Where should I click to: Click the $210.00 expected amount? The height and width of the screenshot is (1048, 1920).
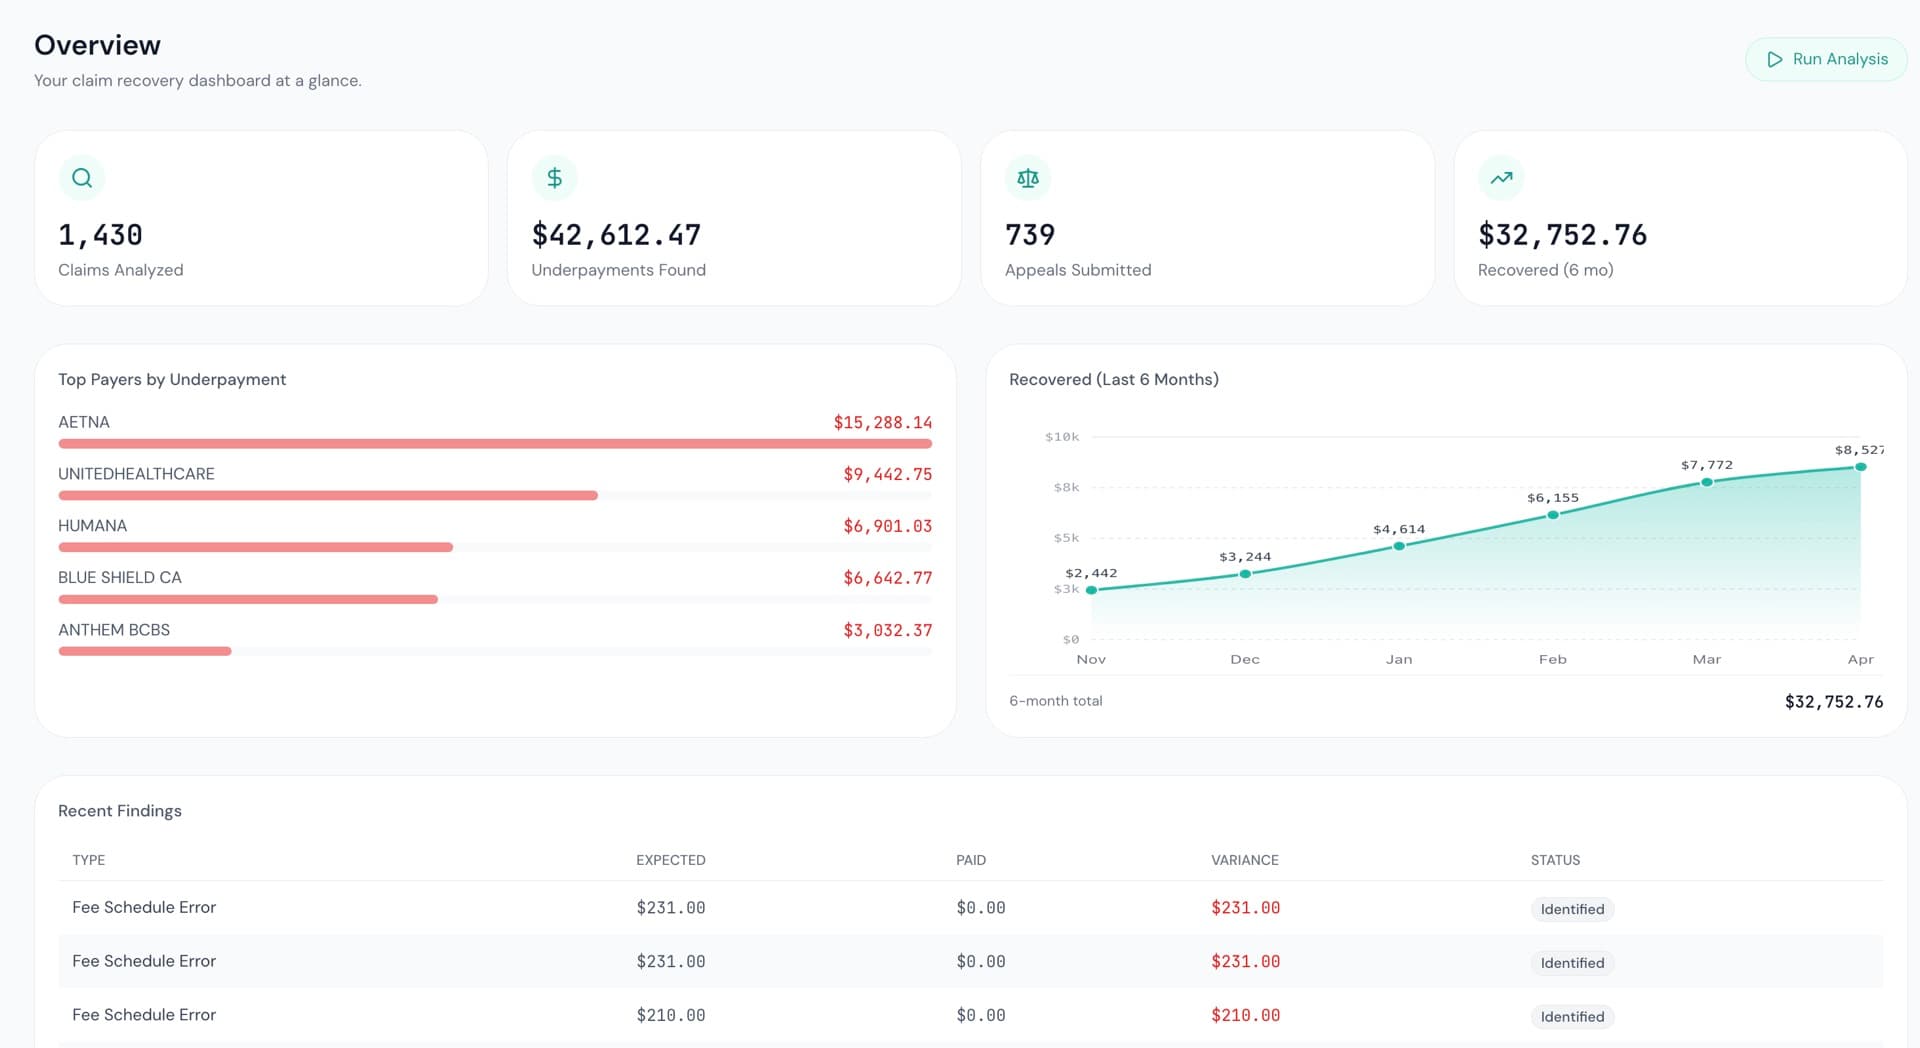[x=671, y=1015]
